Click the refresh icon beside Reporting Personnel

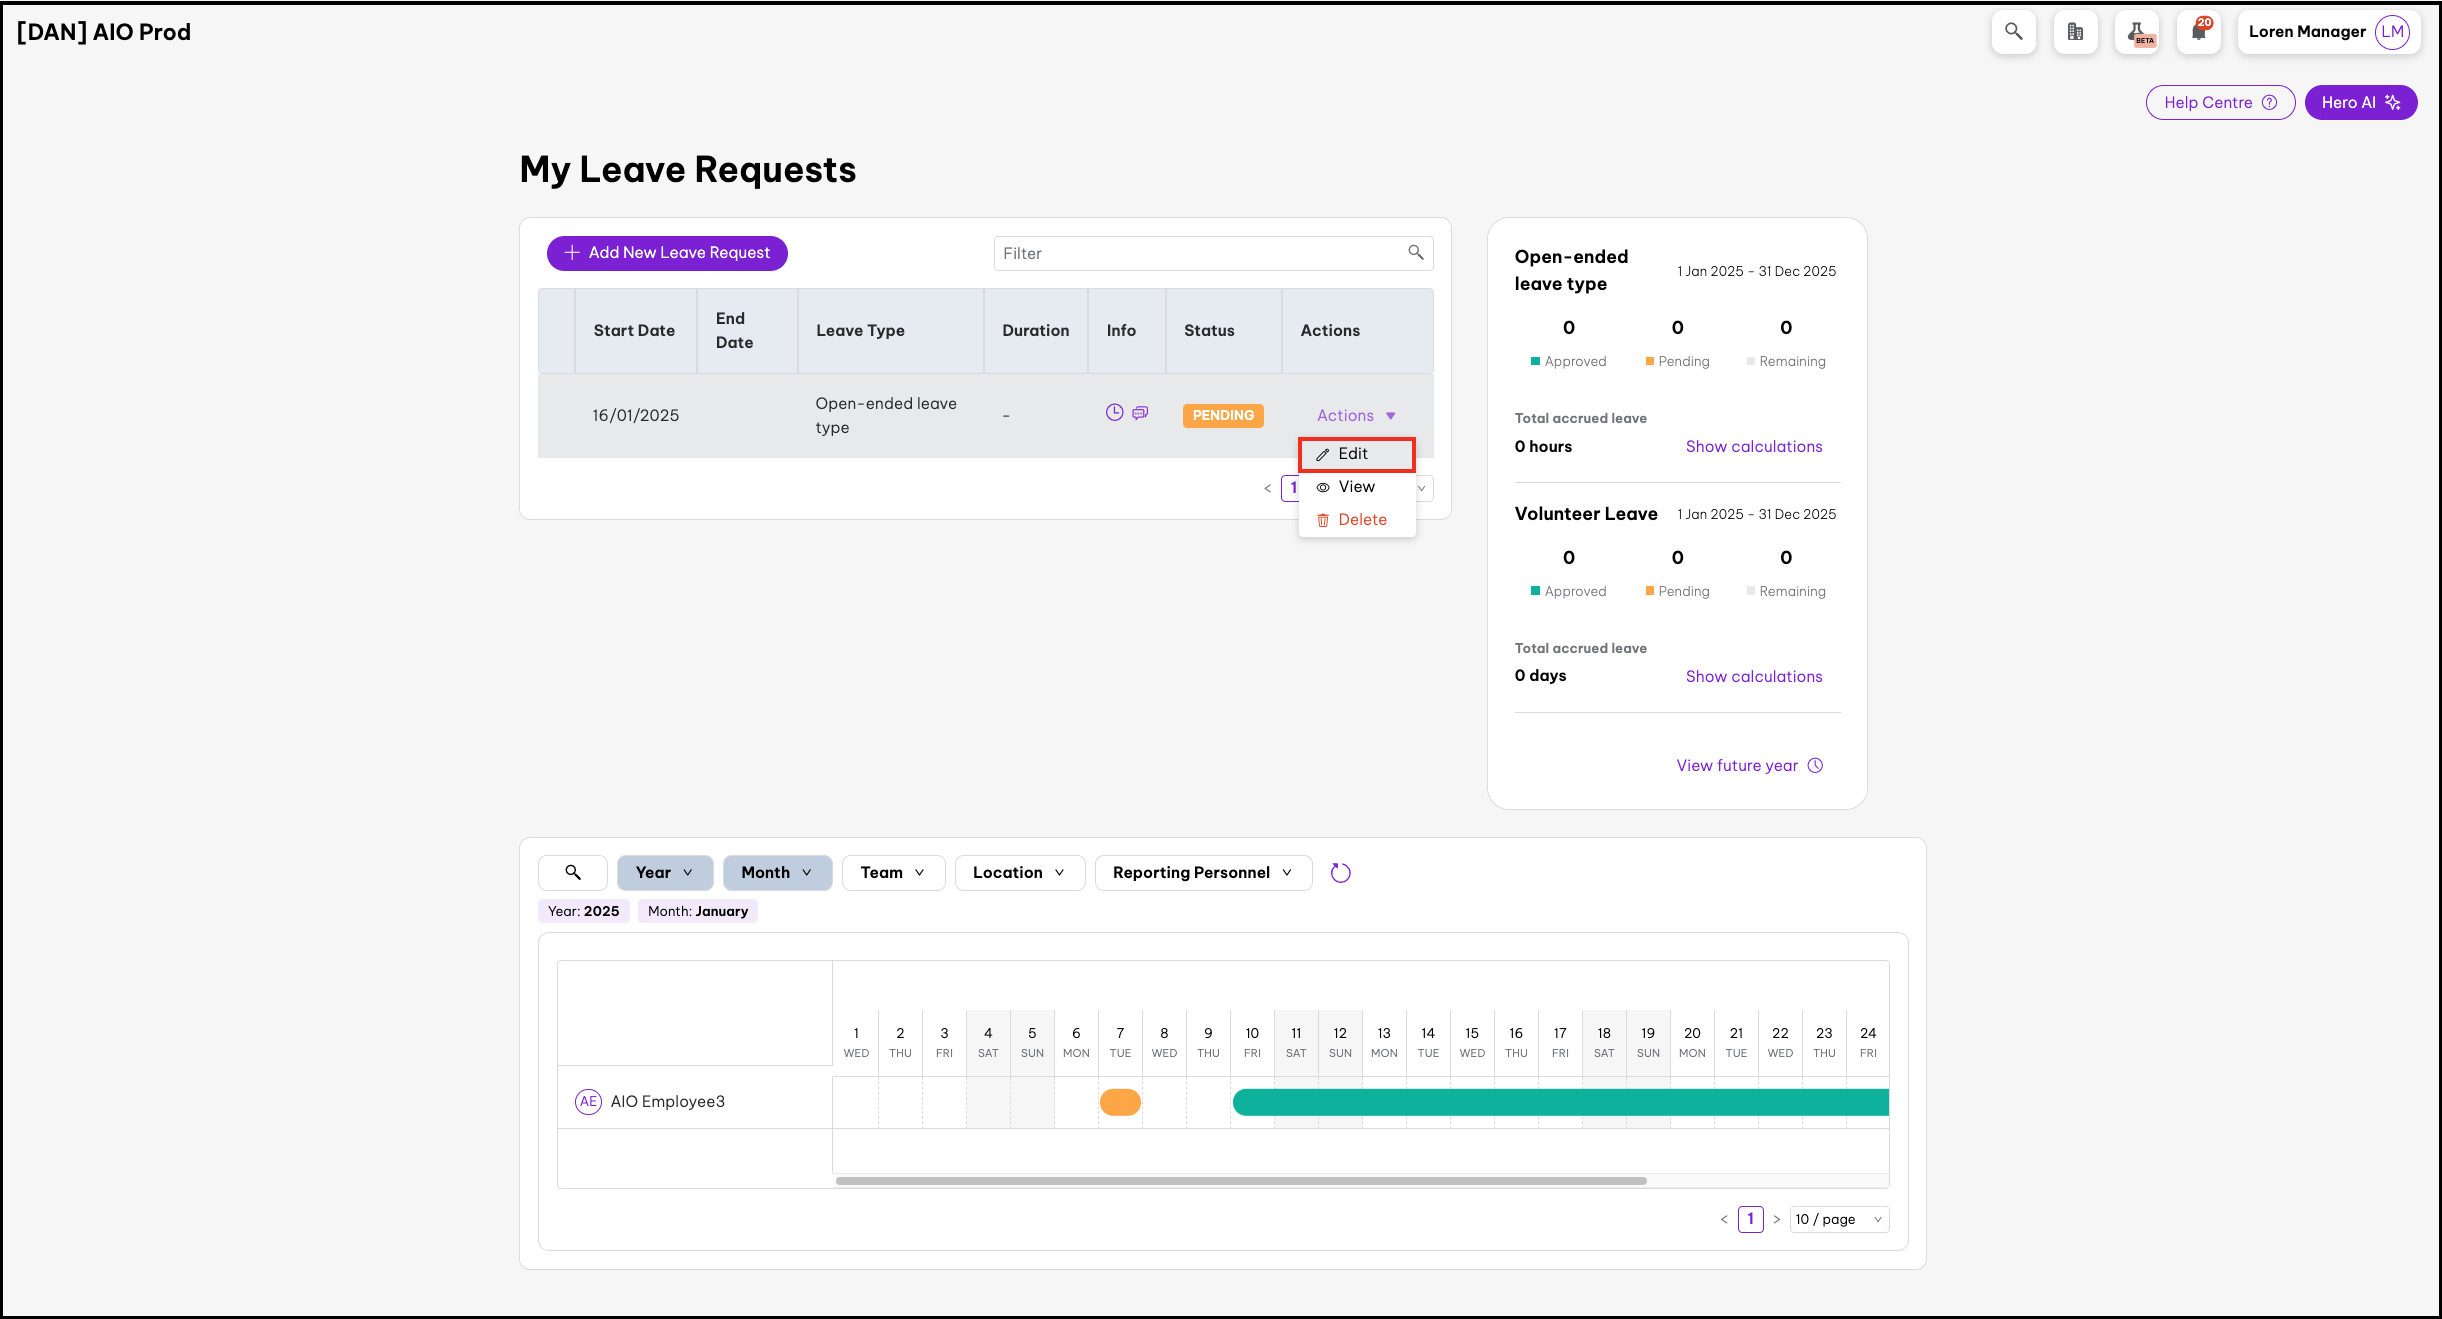tap(1340, 873)
